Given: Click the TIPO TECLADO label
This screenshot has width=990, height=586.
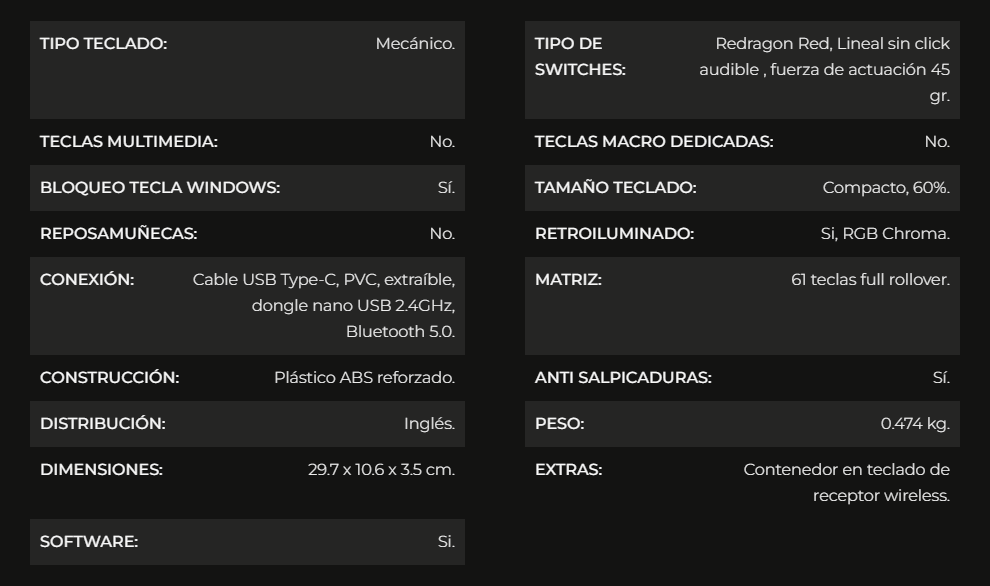Looking at the screenshot, I should pos(103,44).
